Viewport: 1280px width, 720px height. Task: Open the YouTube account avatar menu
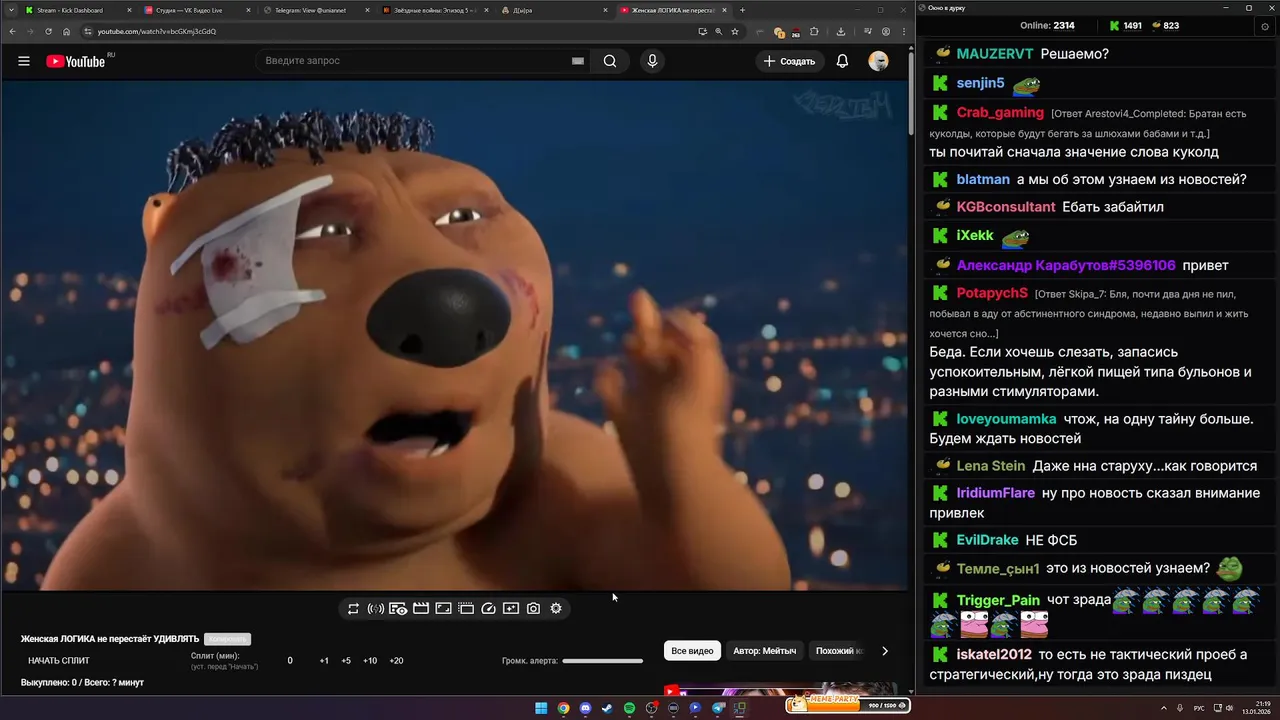(878, 61)
